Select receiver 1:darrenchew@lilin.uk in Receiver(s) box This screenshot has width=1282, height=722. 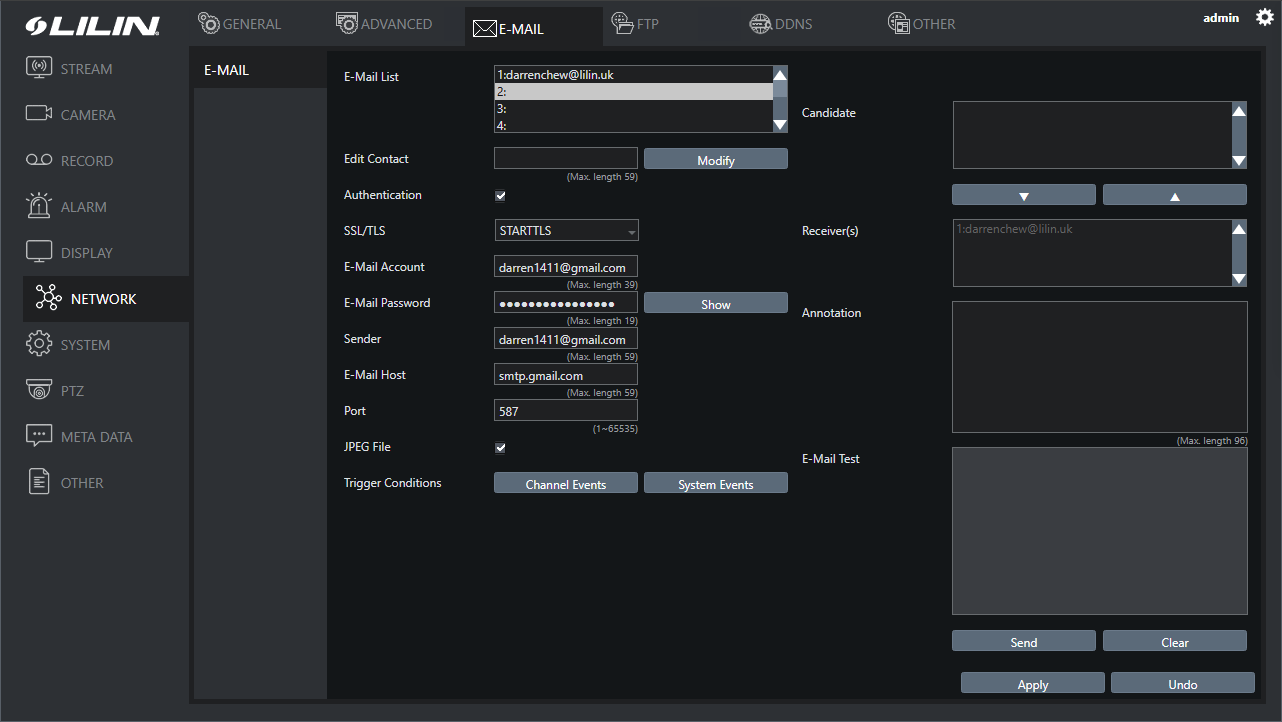coord(1014,229)
